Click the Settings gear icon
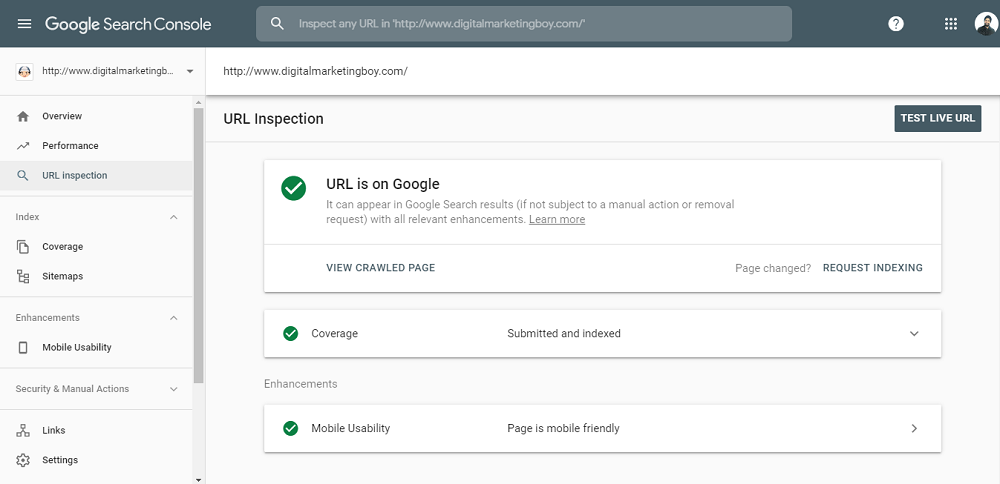 (x=23, y=460)
